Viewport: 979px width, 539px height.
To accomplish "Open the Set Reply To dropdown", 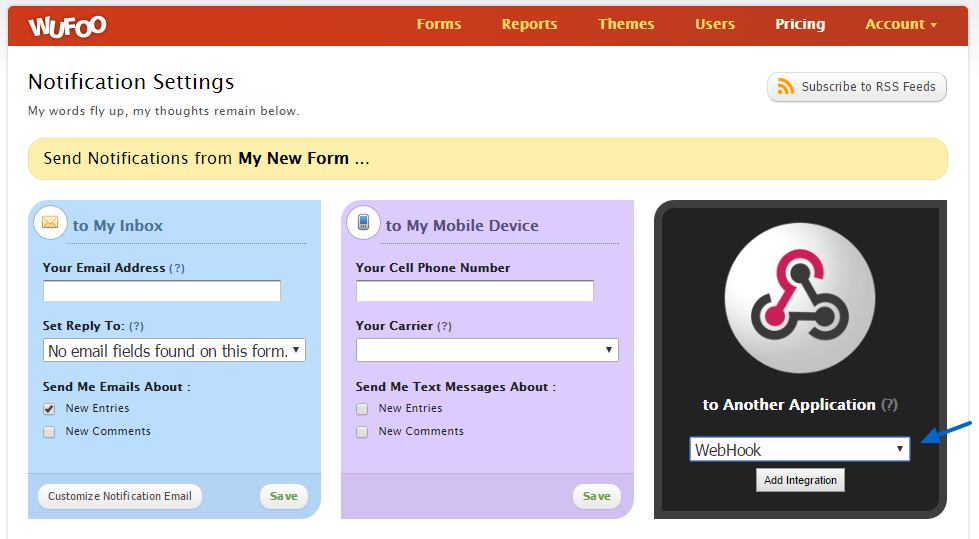I will point(174,351).
